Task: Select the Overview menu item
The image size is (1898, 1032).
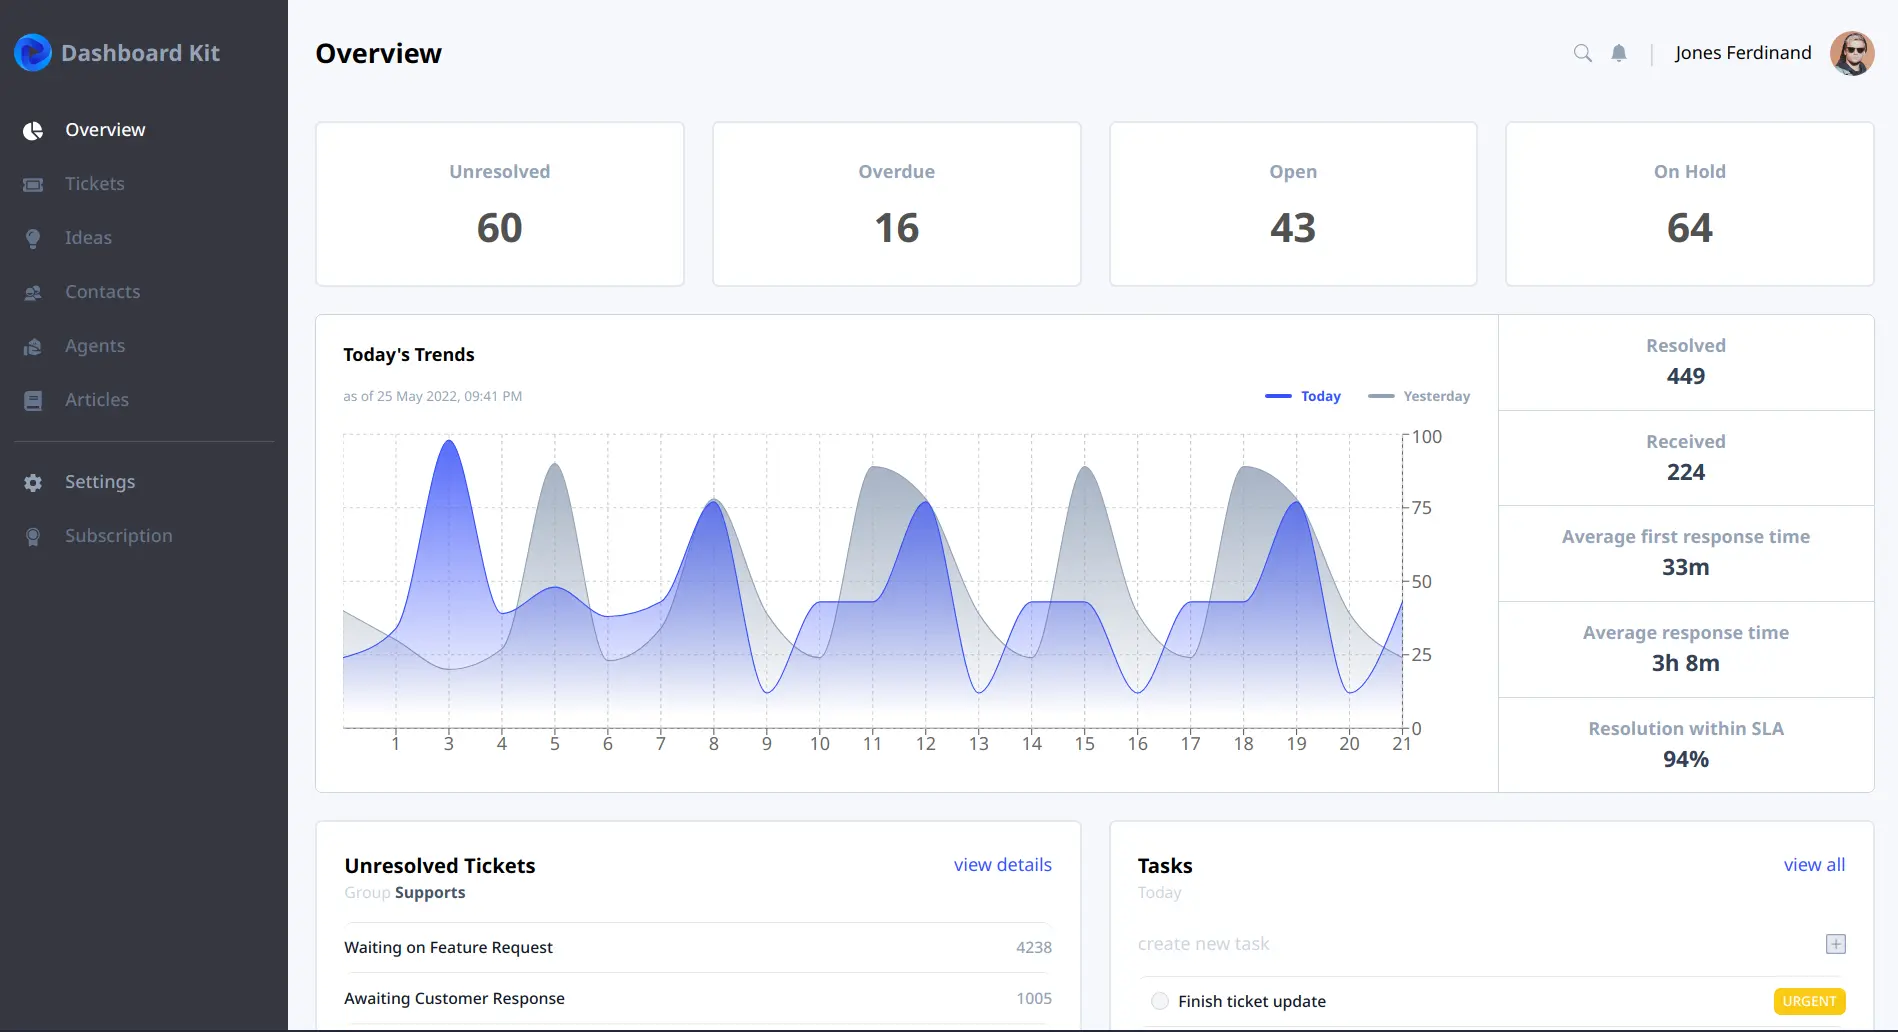Action: click(104, 130)
